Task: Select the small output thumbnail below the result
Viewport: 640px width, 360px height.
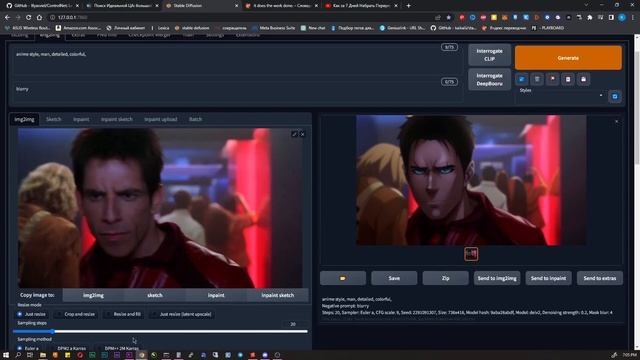Action: coord(471,254)
